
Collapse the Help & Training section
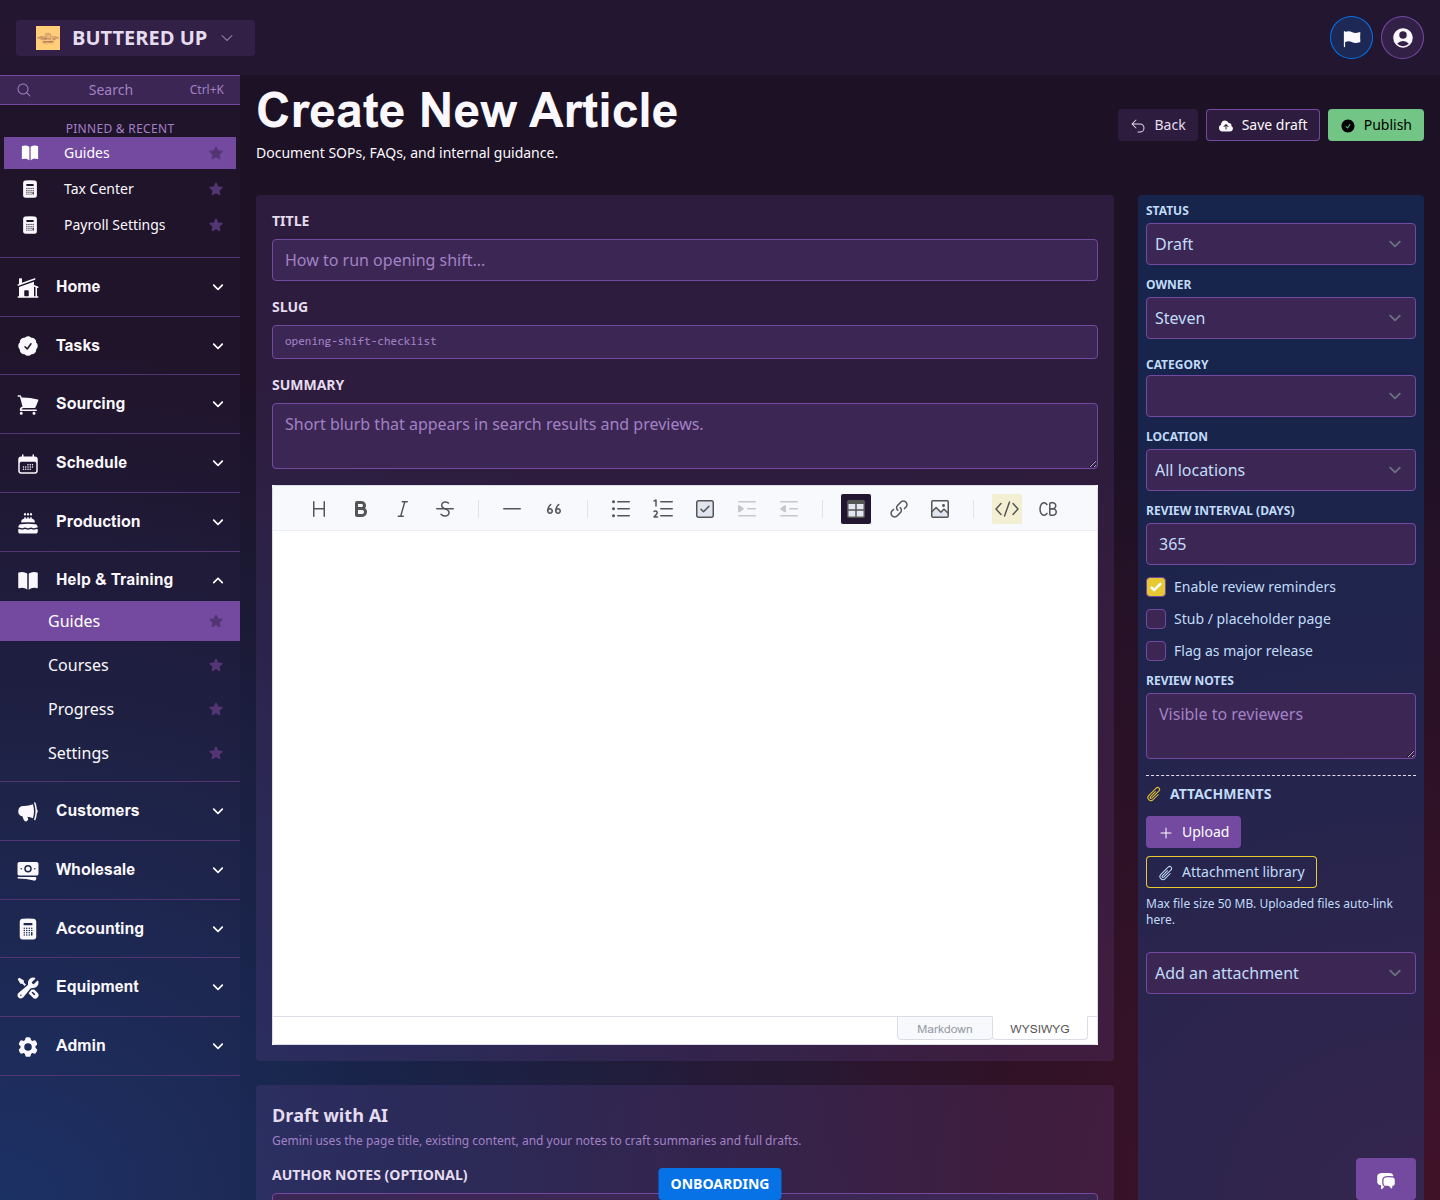pos(120,579)
